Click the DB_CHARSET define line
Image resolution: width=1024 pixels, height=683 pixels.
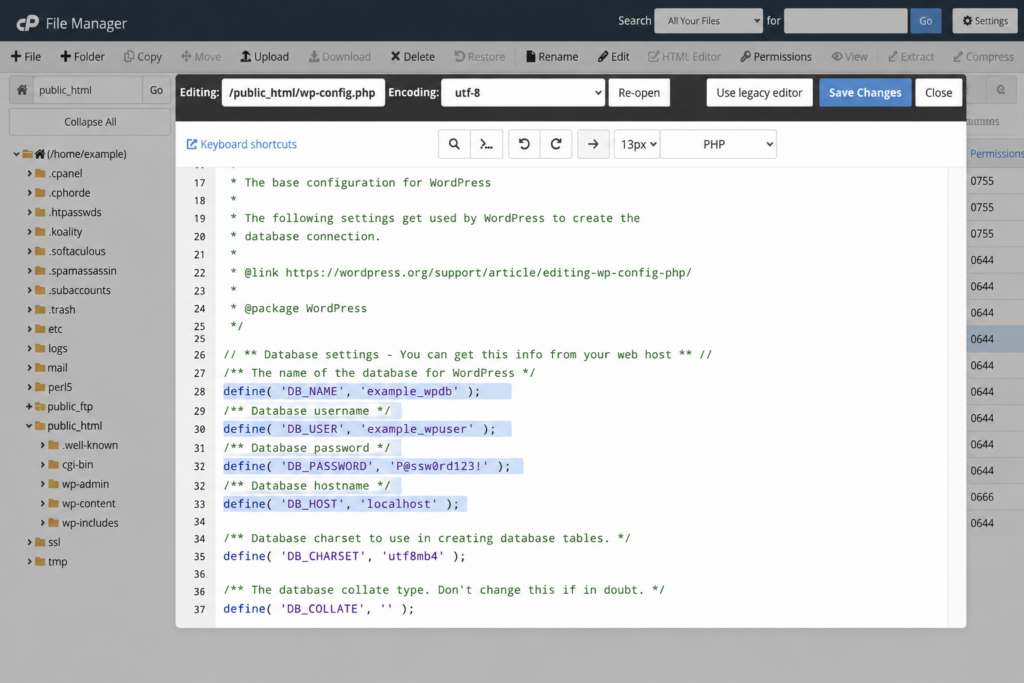(x=345, y=556)
